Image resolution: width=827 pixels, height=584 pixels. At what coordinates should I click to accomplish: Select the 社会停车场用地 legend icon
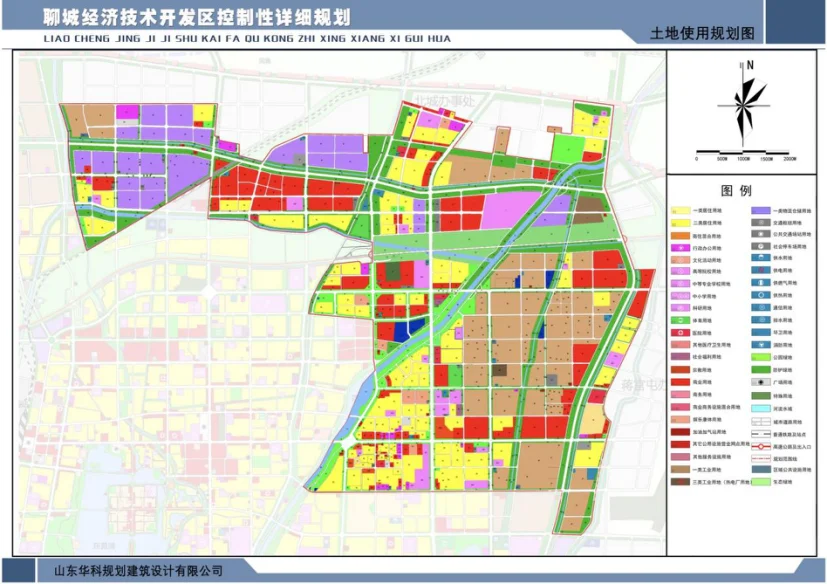(761, 247)
